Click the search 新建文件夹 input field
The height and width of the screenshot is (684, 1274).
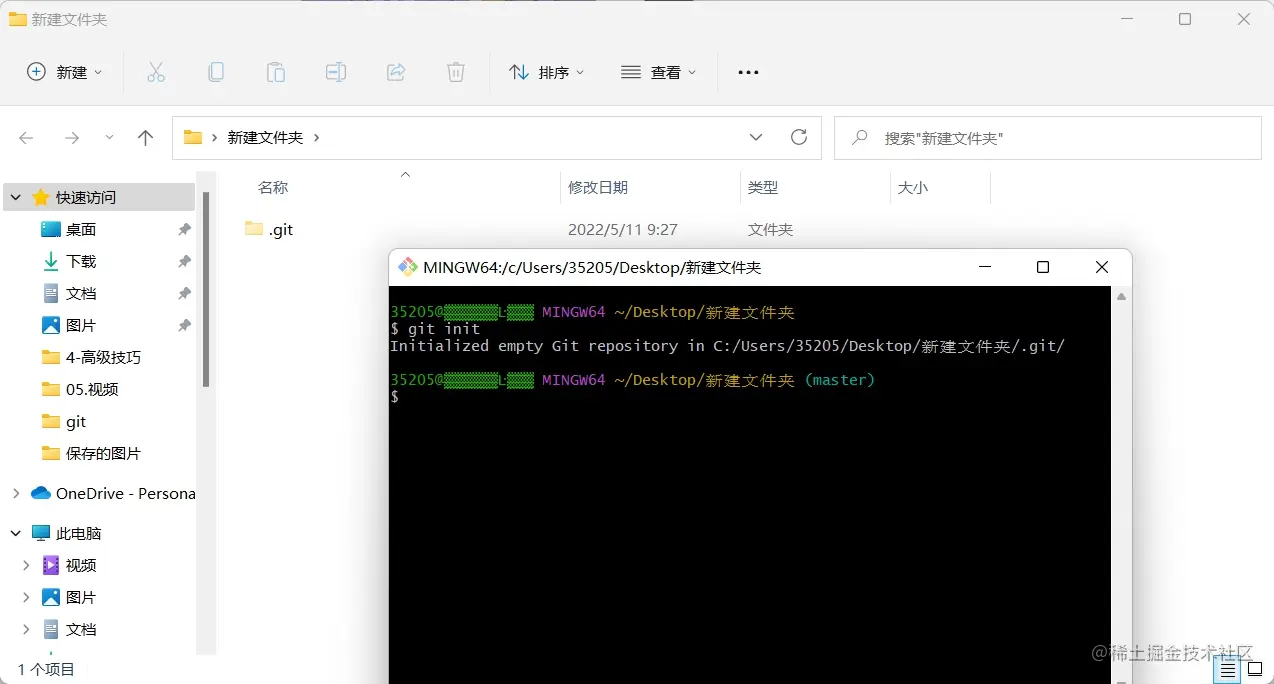pos(1048,138)
